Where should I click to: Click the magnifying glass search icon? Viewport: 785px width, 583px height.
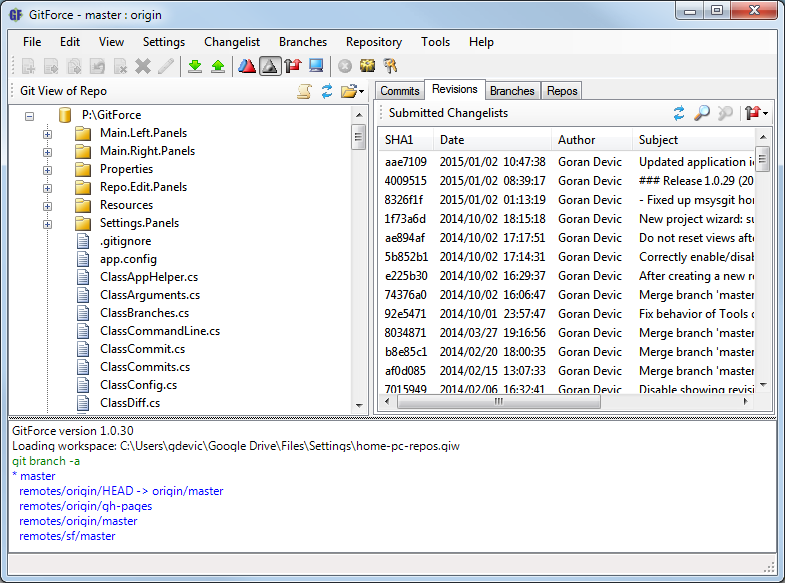coord(702,113)
